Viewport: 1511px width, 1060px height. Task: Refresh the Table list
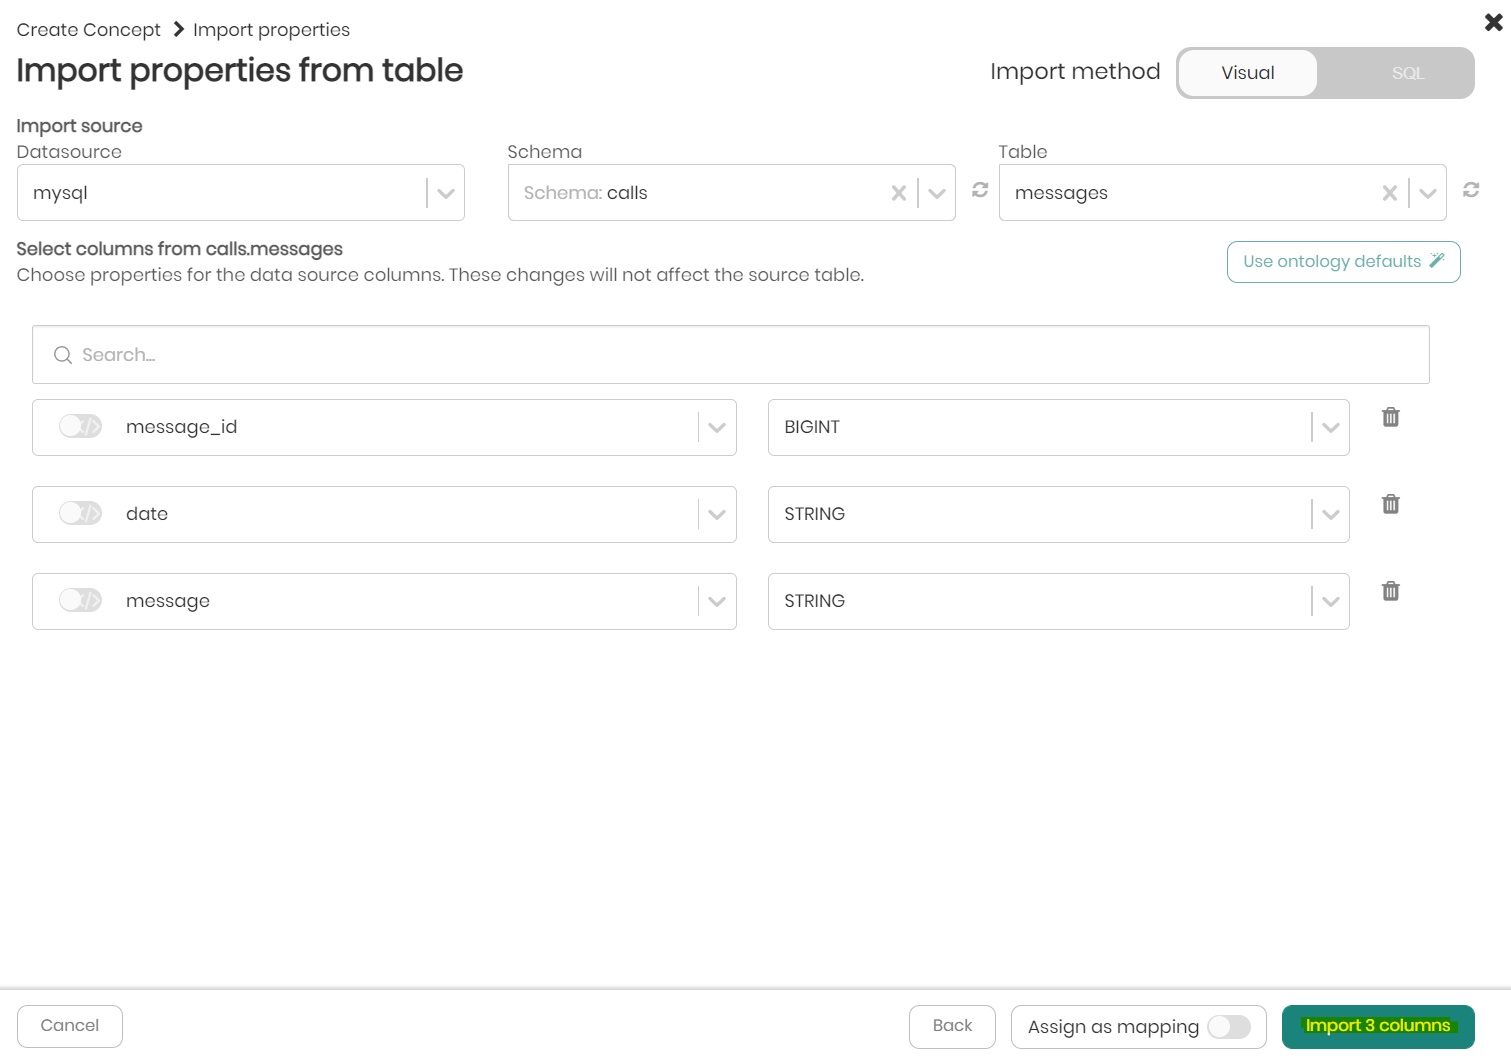click(x=1471, y=190)
